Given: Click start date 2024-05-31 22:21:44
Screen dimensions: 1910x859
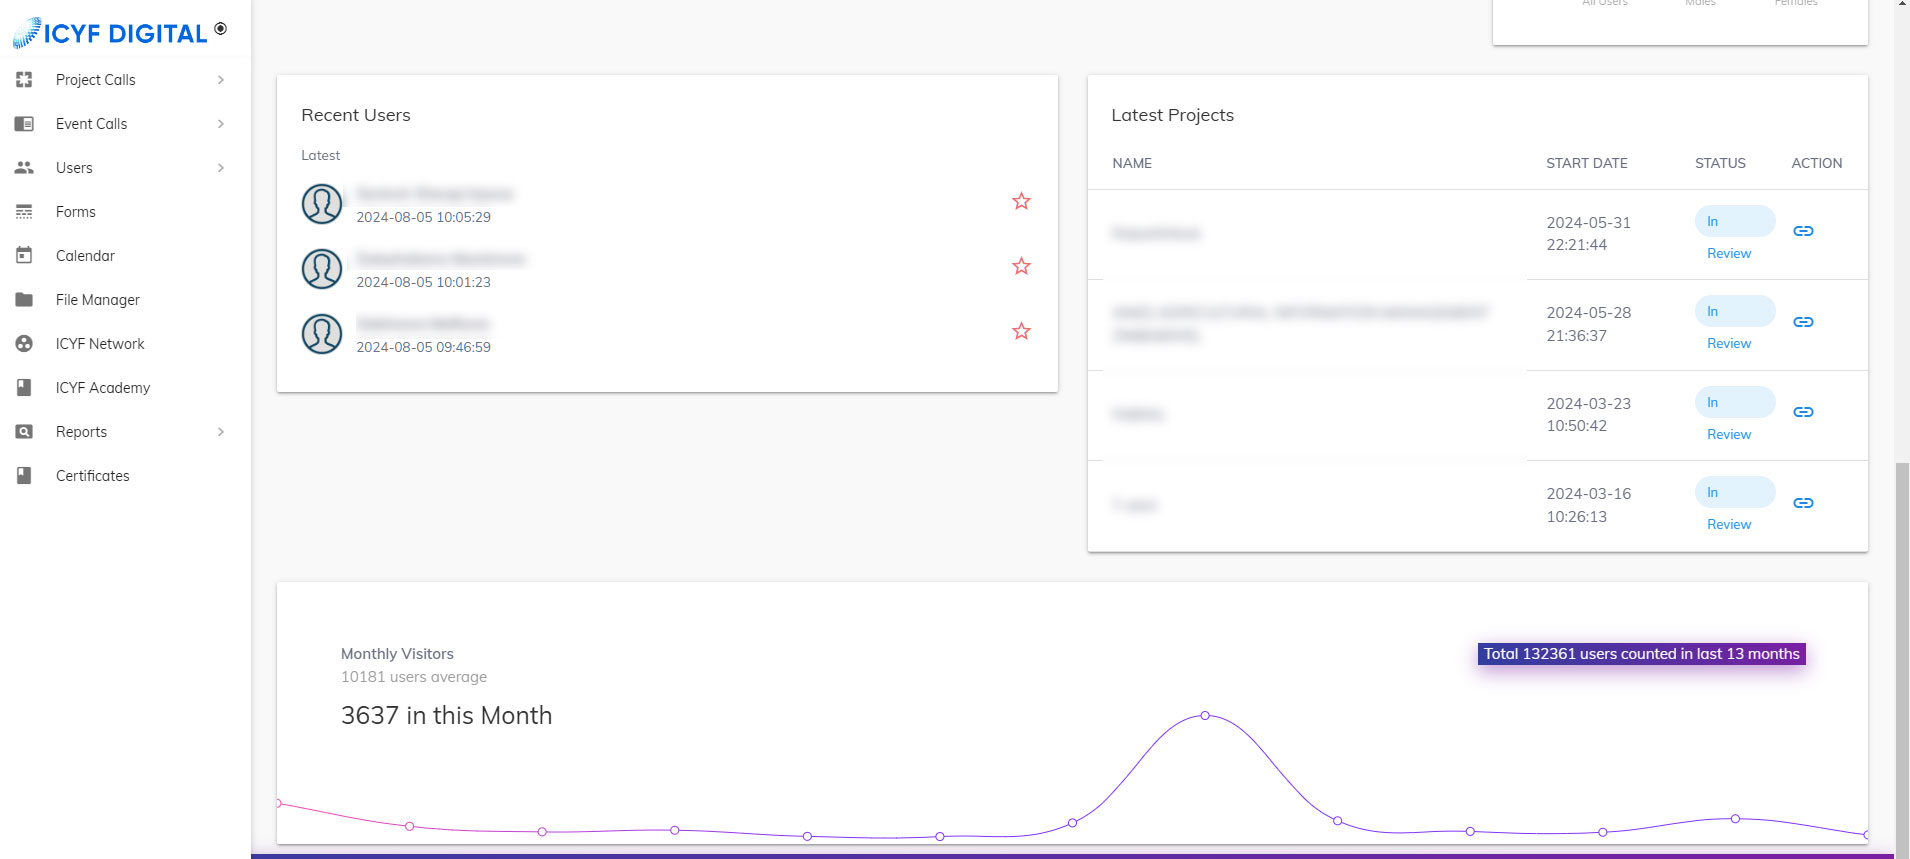Looking at the screenshot, I should coord(1588,233).
